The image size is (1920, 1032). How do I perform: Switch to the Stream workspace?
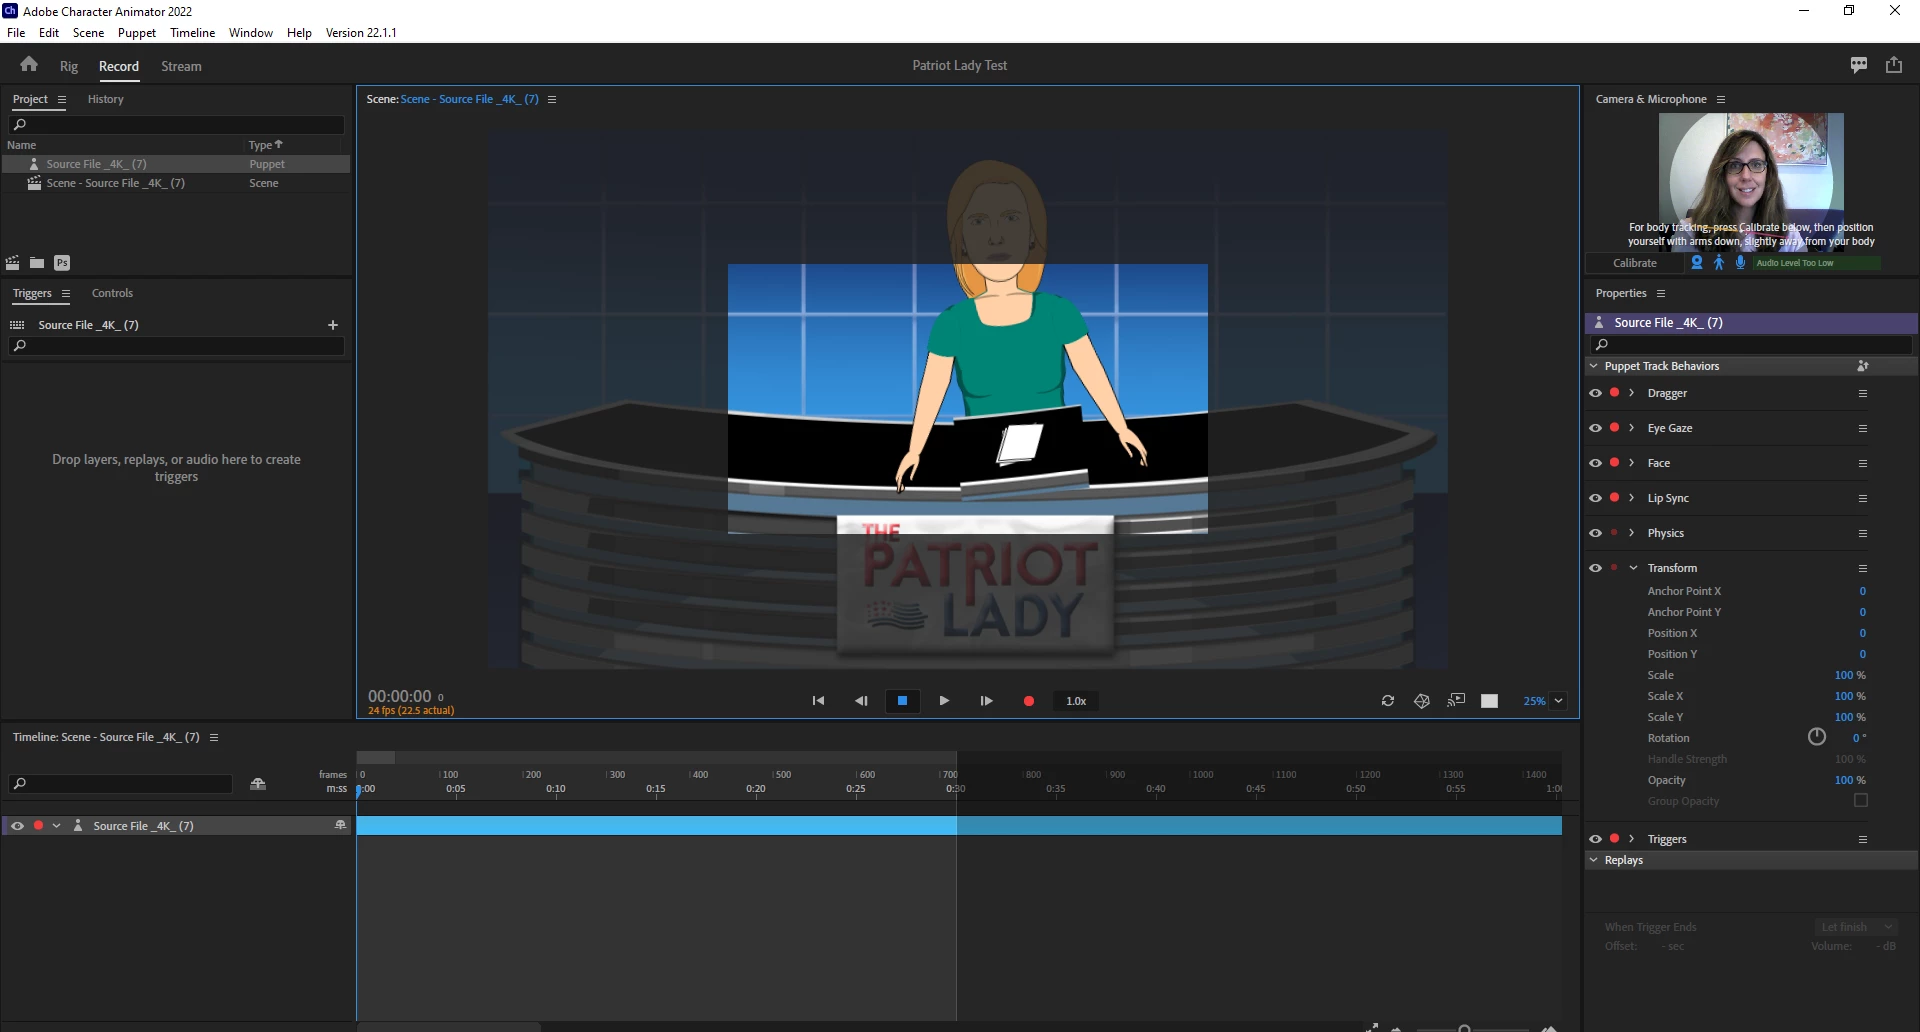[x=181, y=66]
